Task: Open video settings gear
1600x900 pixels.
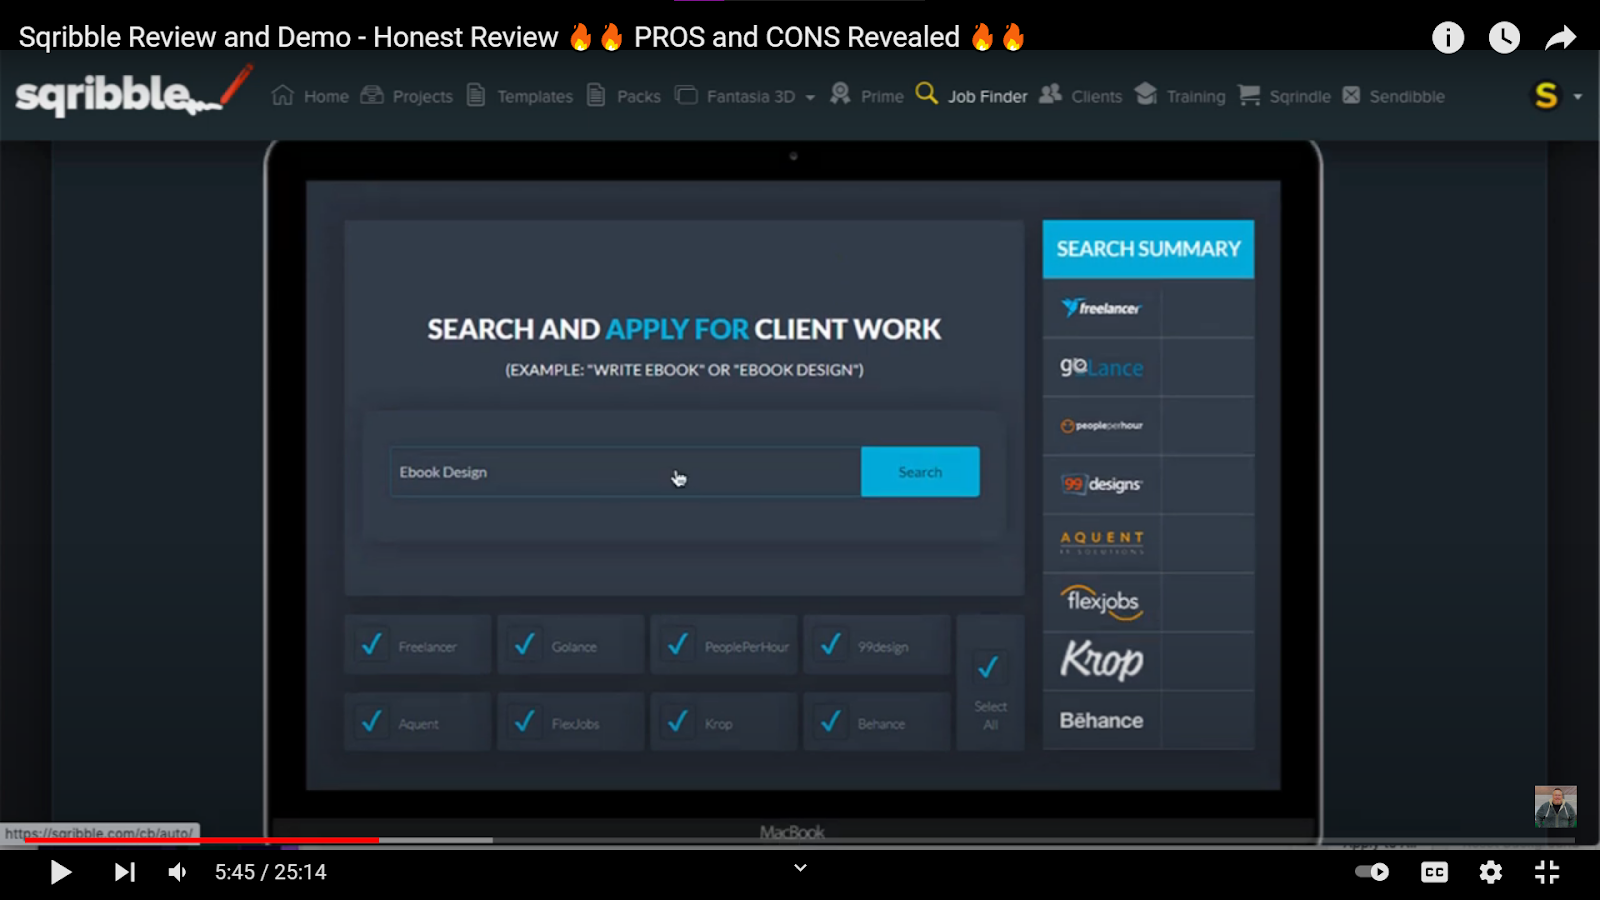Action: point(1491,872)
